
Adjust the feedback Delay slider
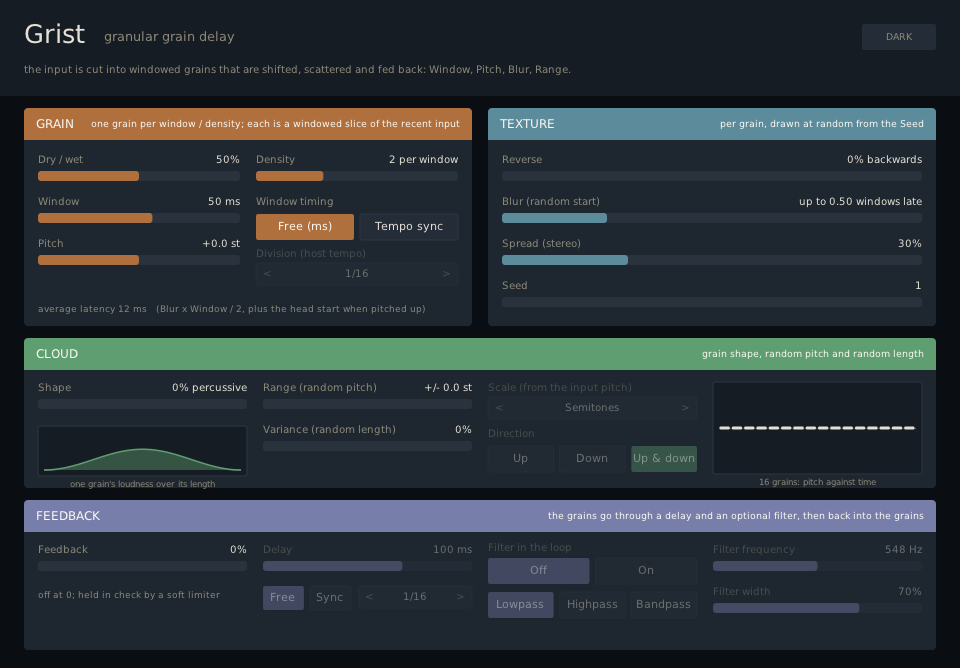(367, 566)
